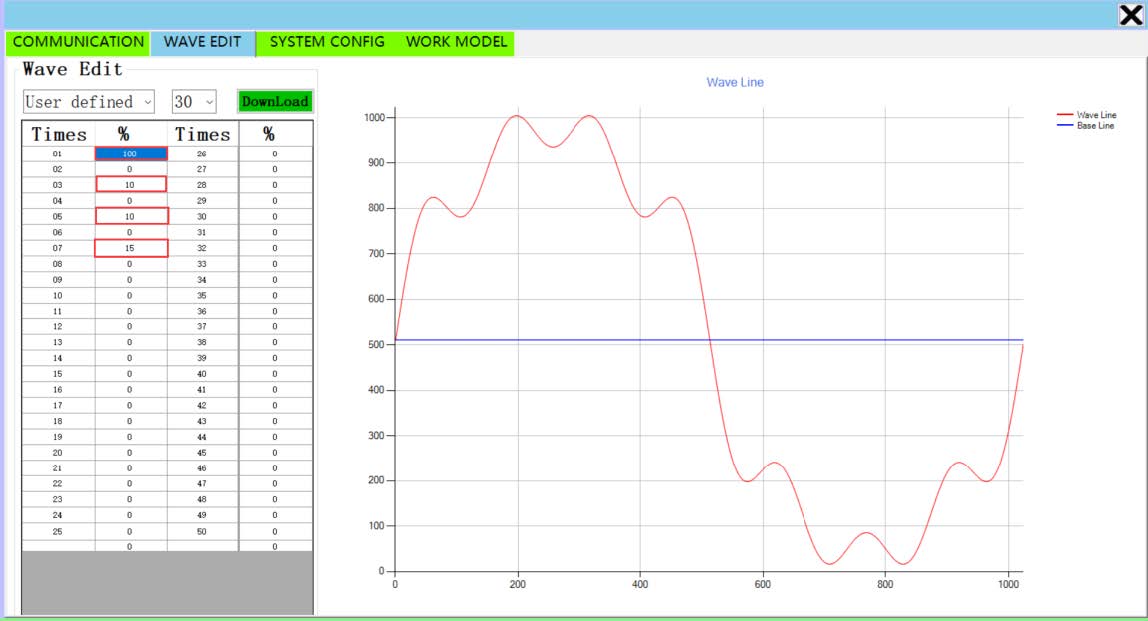Edit the harmonic 26 percent cell
This screenshot has height=621, width=1148.
(x=275, y=154)
